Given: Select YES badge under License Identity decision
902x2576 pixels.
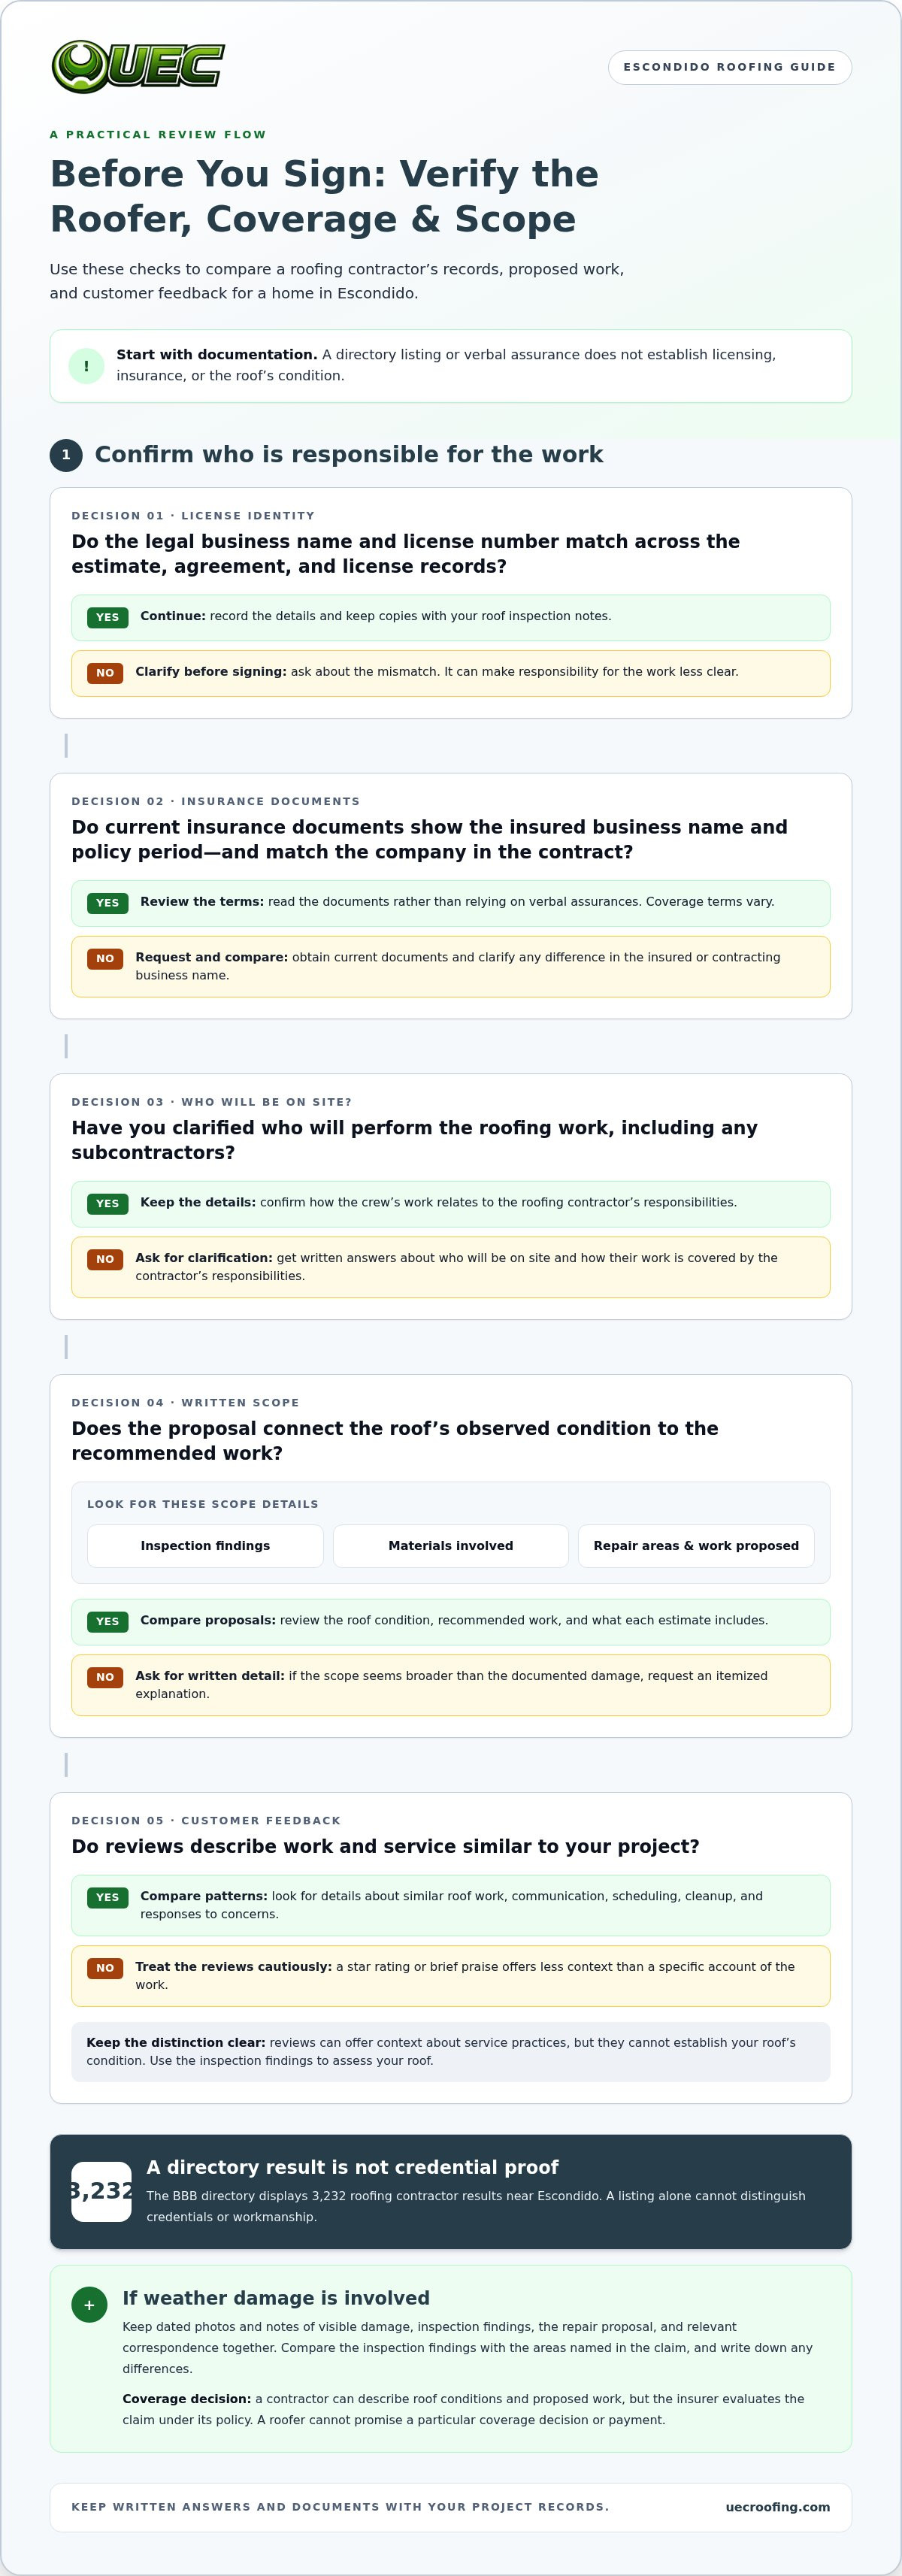Looking at the screenshot, I should [x=107, y=617].
